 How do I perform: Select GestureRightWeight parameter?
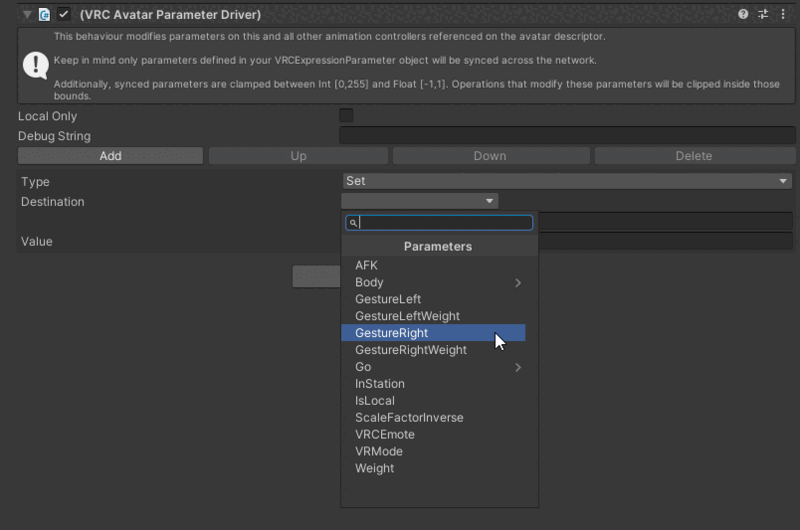point(433,350)
